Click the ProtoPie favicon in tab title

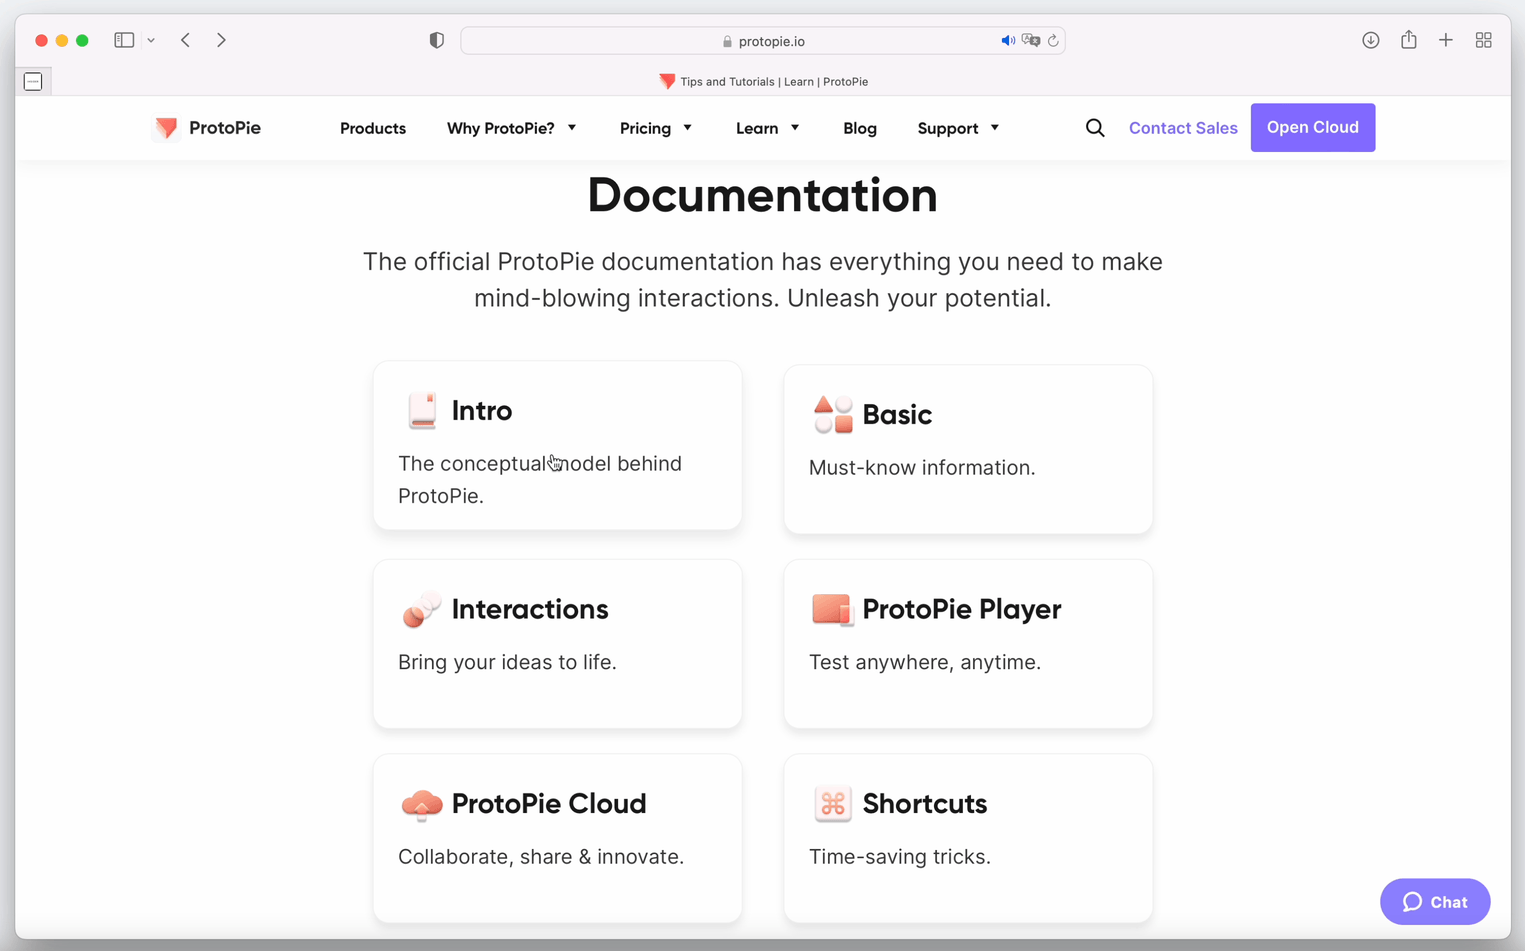pyautogui.click(x=667, y=81)
